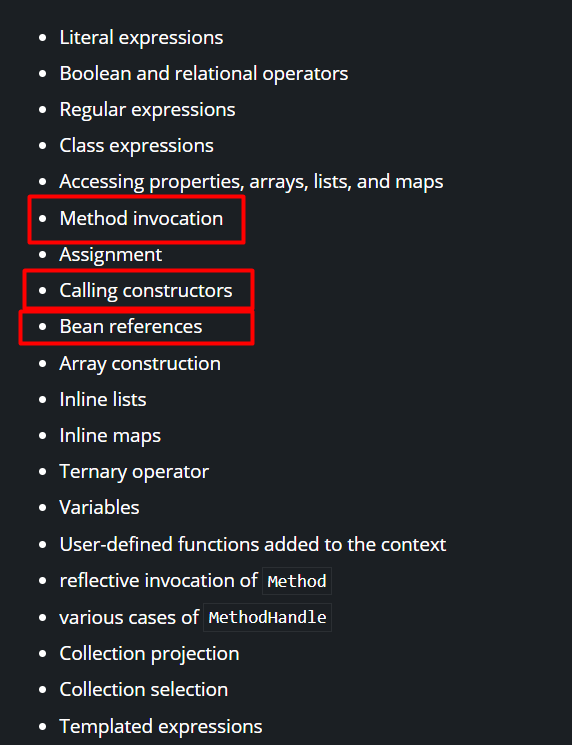Click the Inline lists item
572x745 pixels.
click(103, 400)
